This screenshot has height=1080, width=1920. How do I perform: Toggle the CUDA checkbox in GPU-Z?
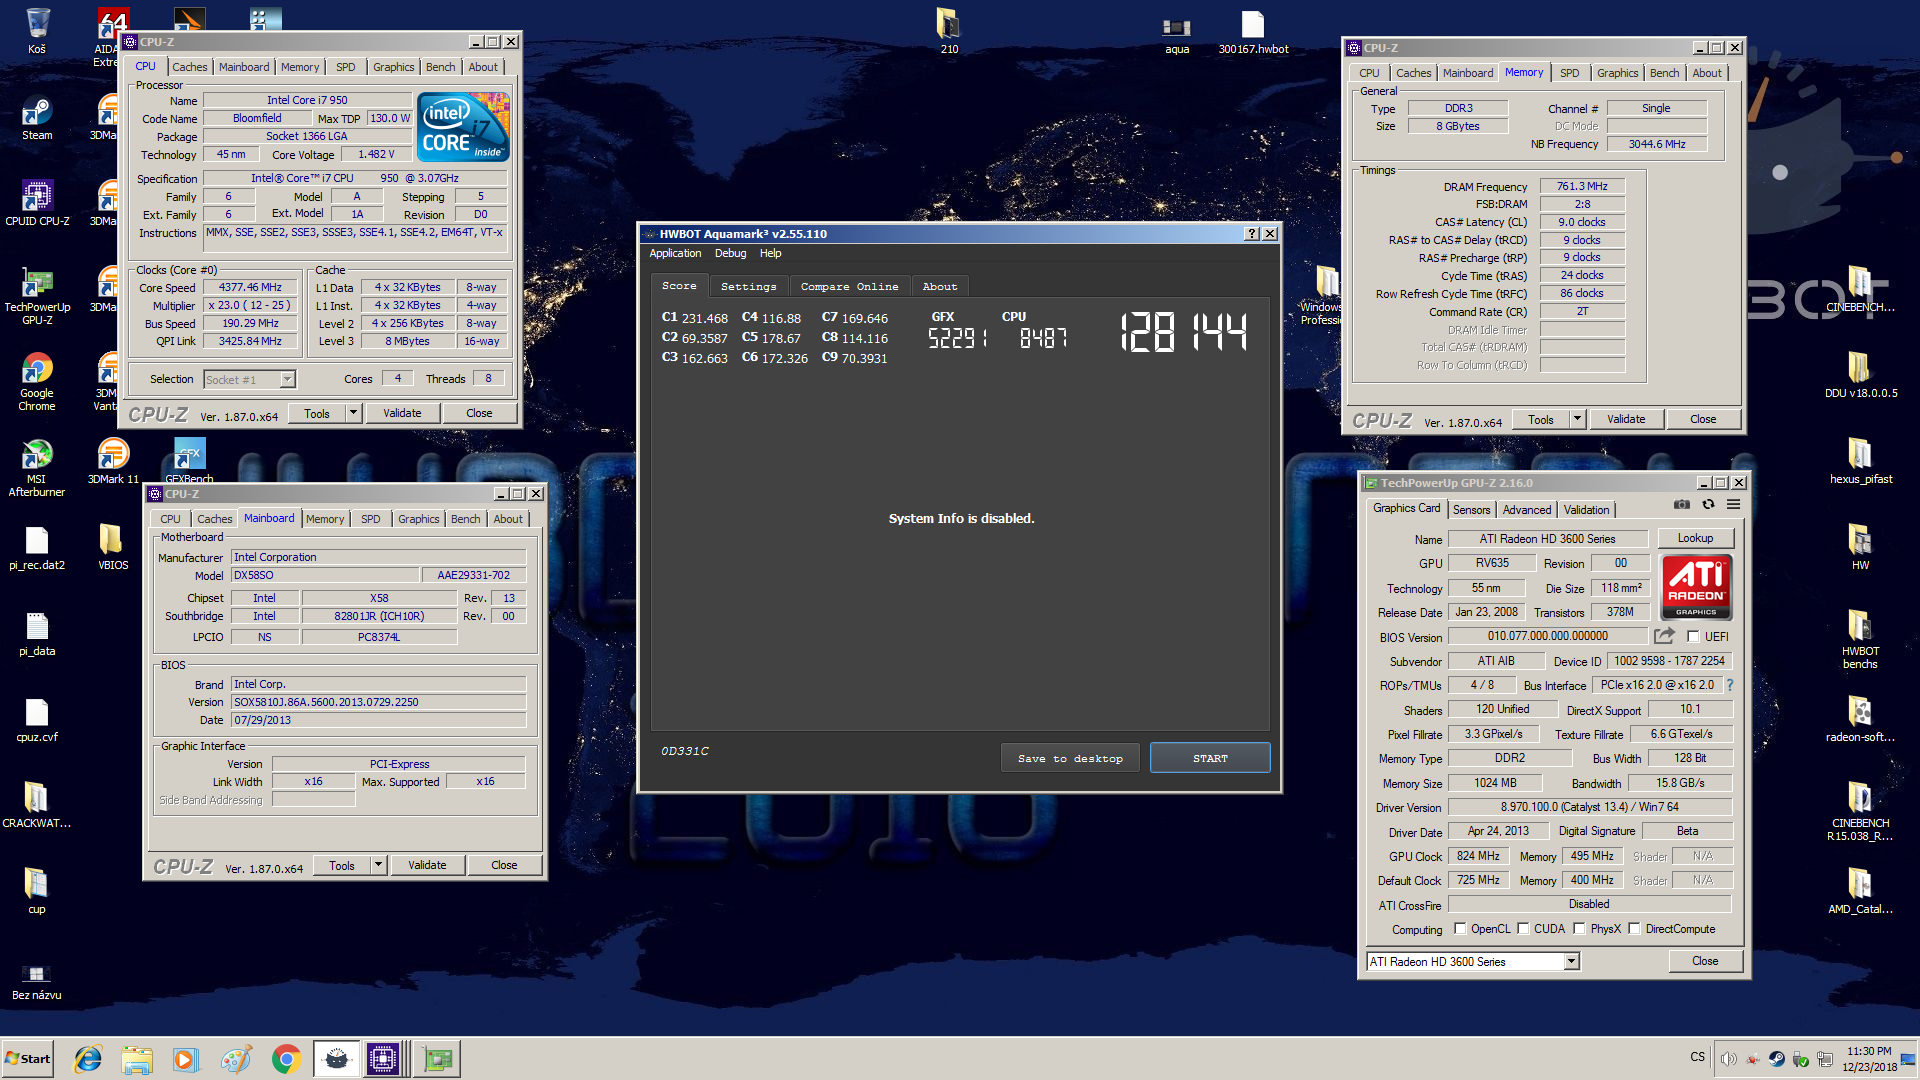1523,929
